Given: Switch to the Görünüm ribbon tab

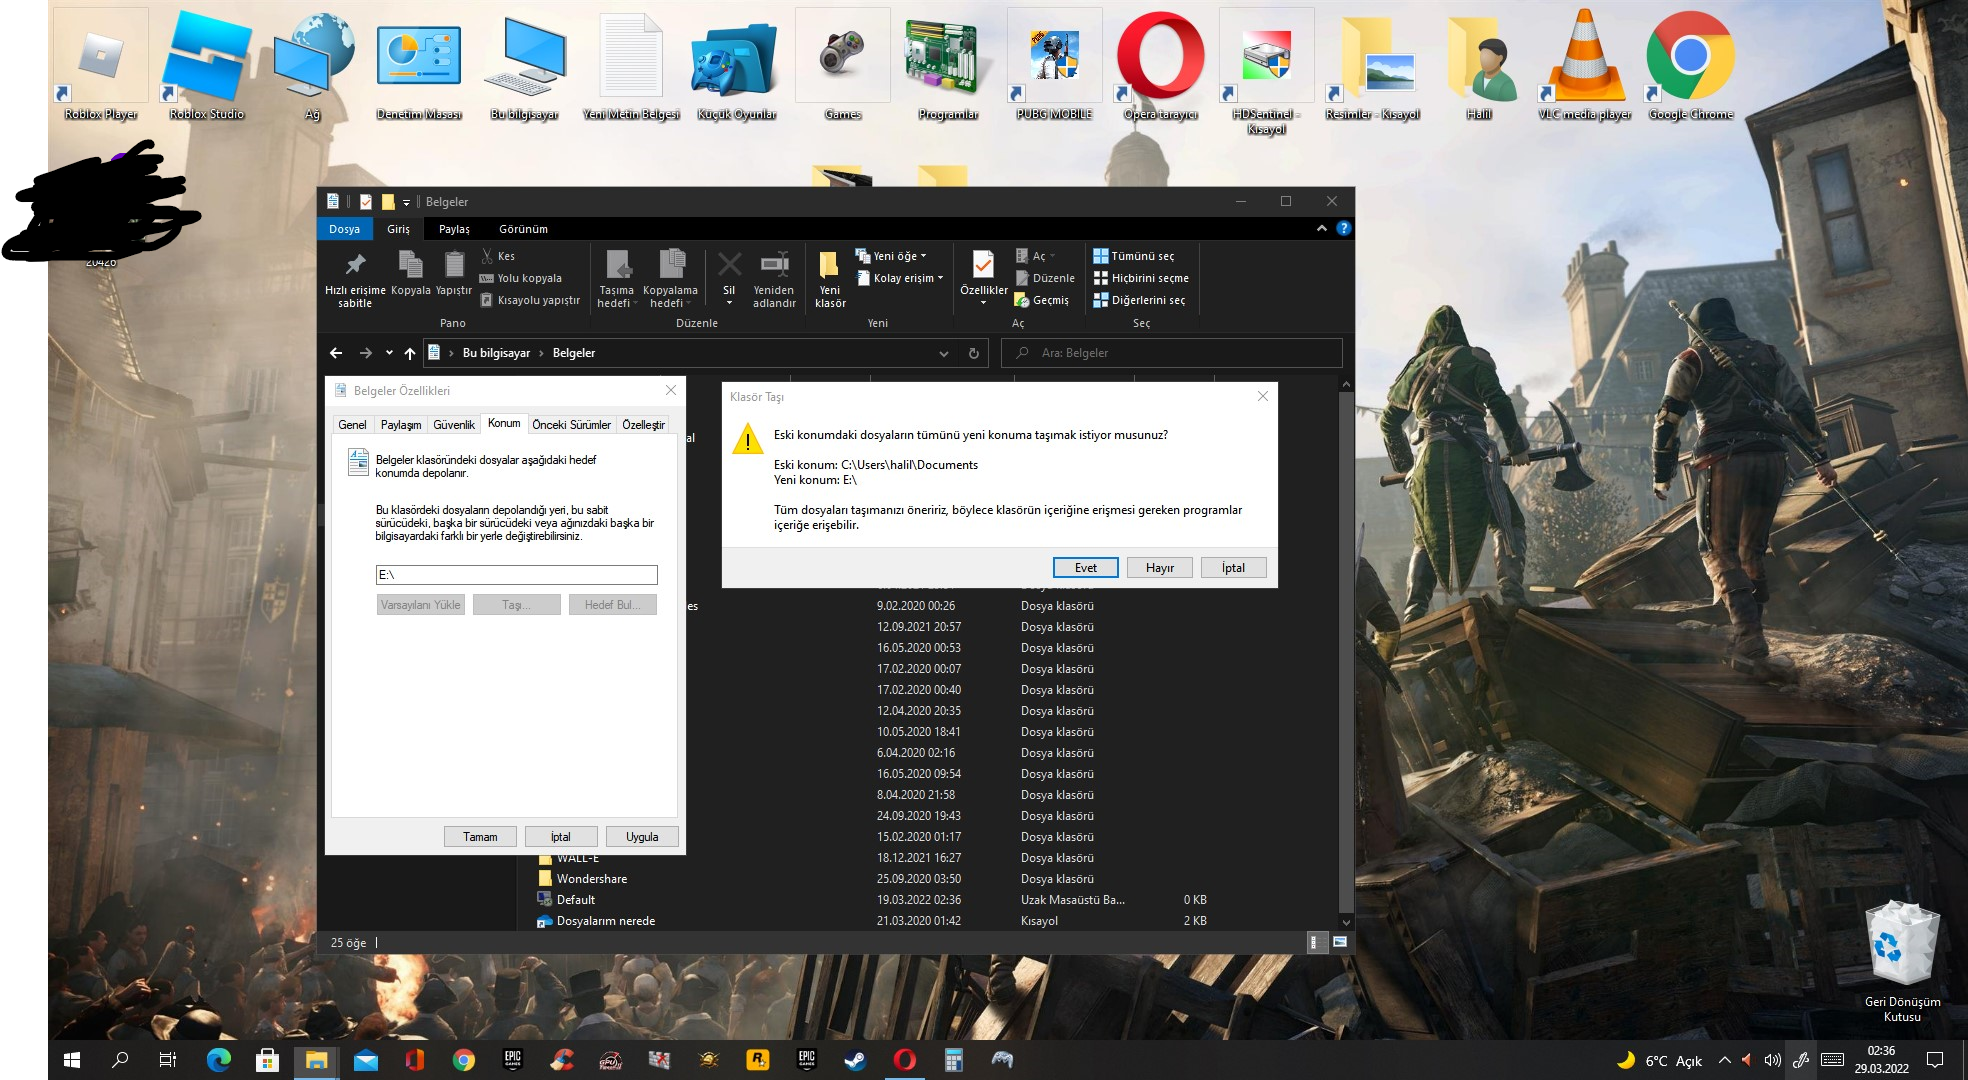Looking at the screenshot, I should 523,229.
